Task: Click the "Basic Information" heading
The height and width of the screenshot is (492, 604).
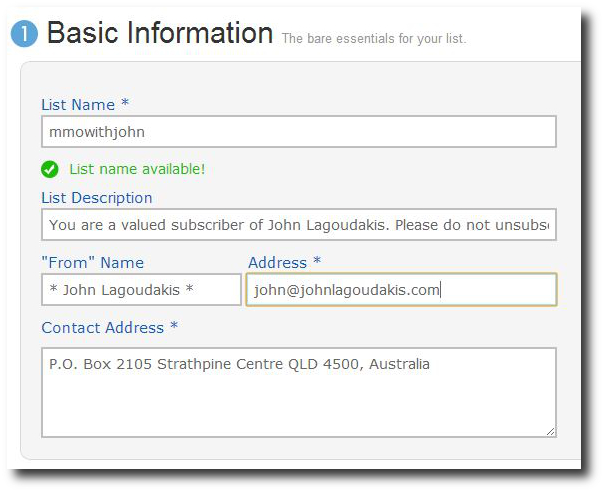Action: pos(160,33)
